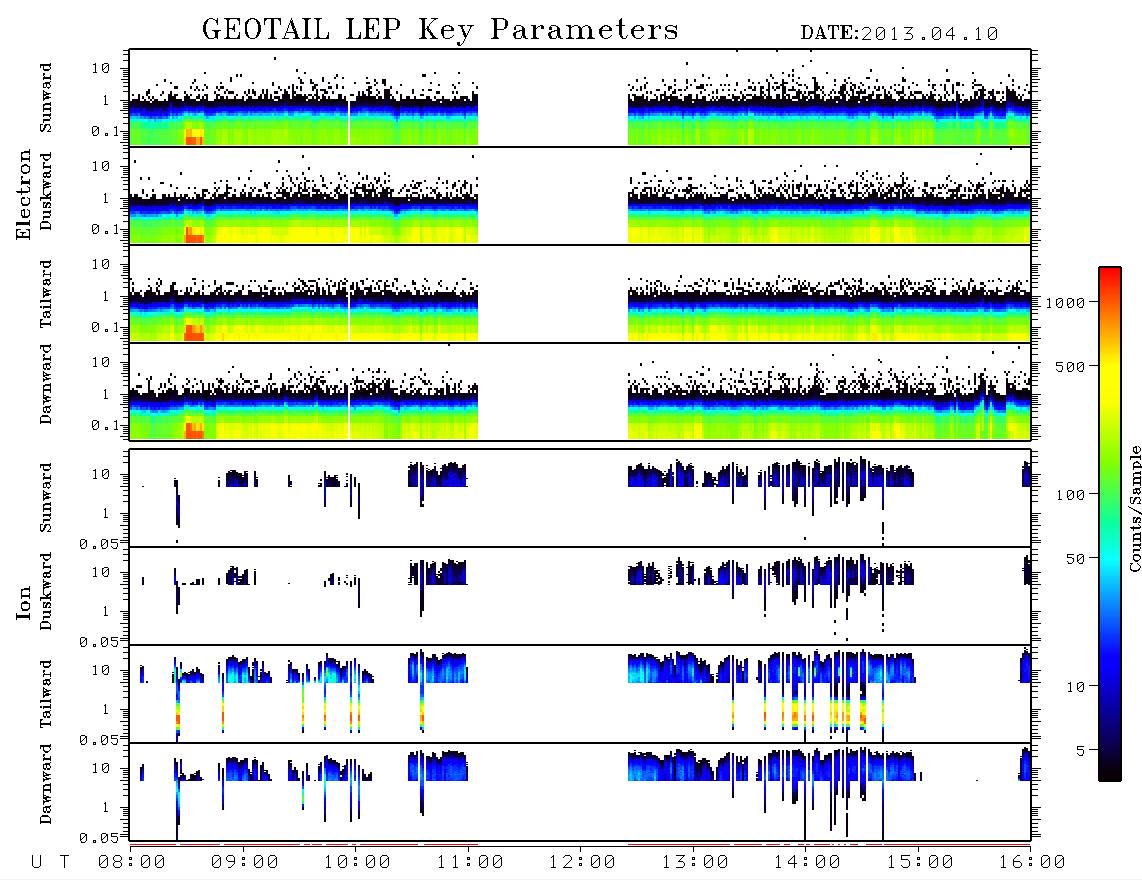Image resolution: width=1142 pixels, height=880 pixels.
Task: Click the vertical "Ion" group label
Action: tap(23, 602)
